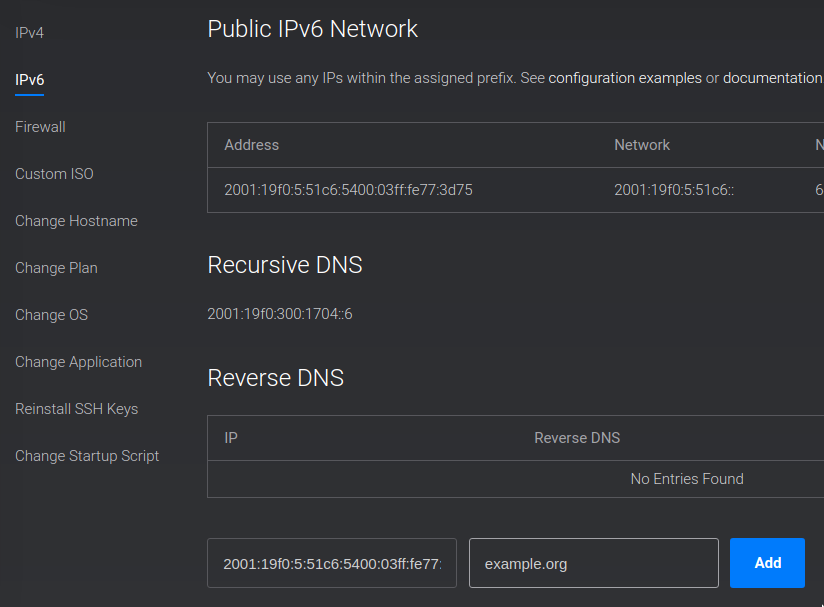Open the documentation link
This screenshot has height=607, width=824.
pyautogui.click(x=772, y=78)
